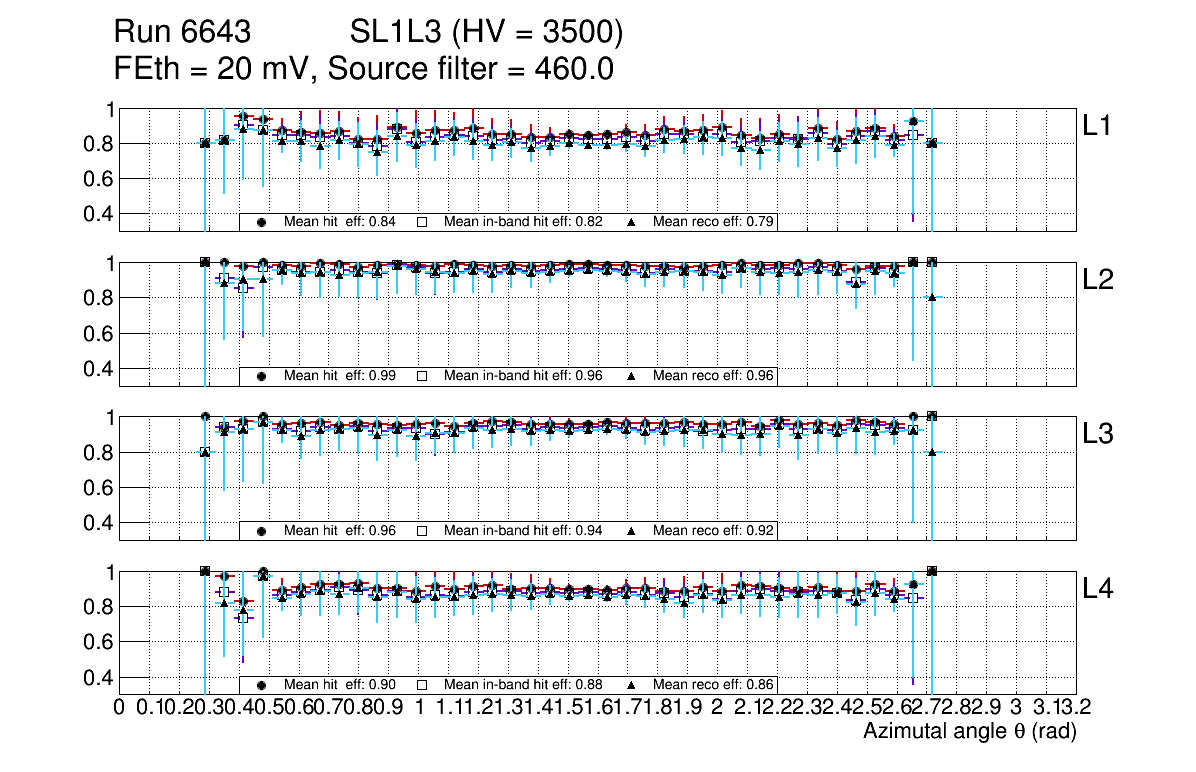
Task: Click the 'Azimutal angle θ (rad)' axis title
Action: [969, 733]
